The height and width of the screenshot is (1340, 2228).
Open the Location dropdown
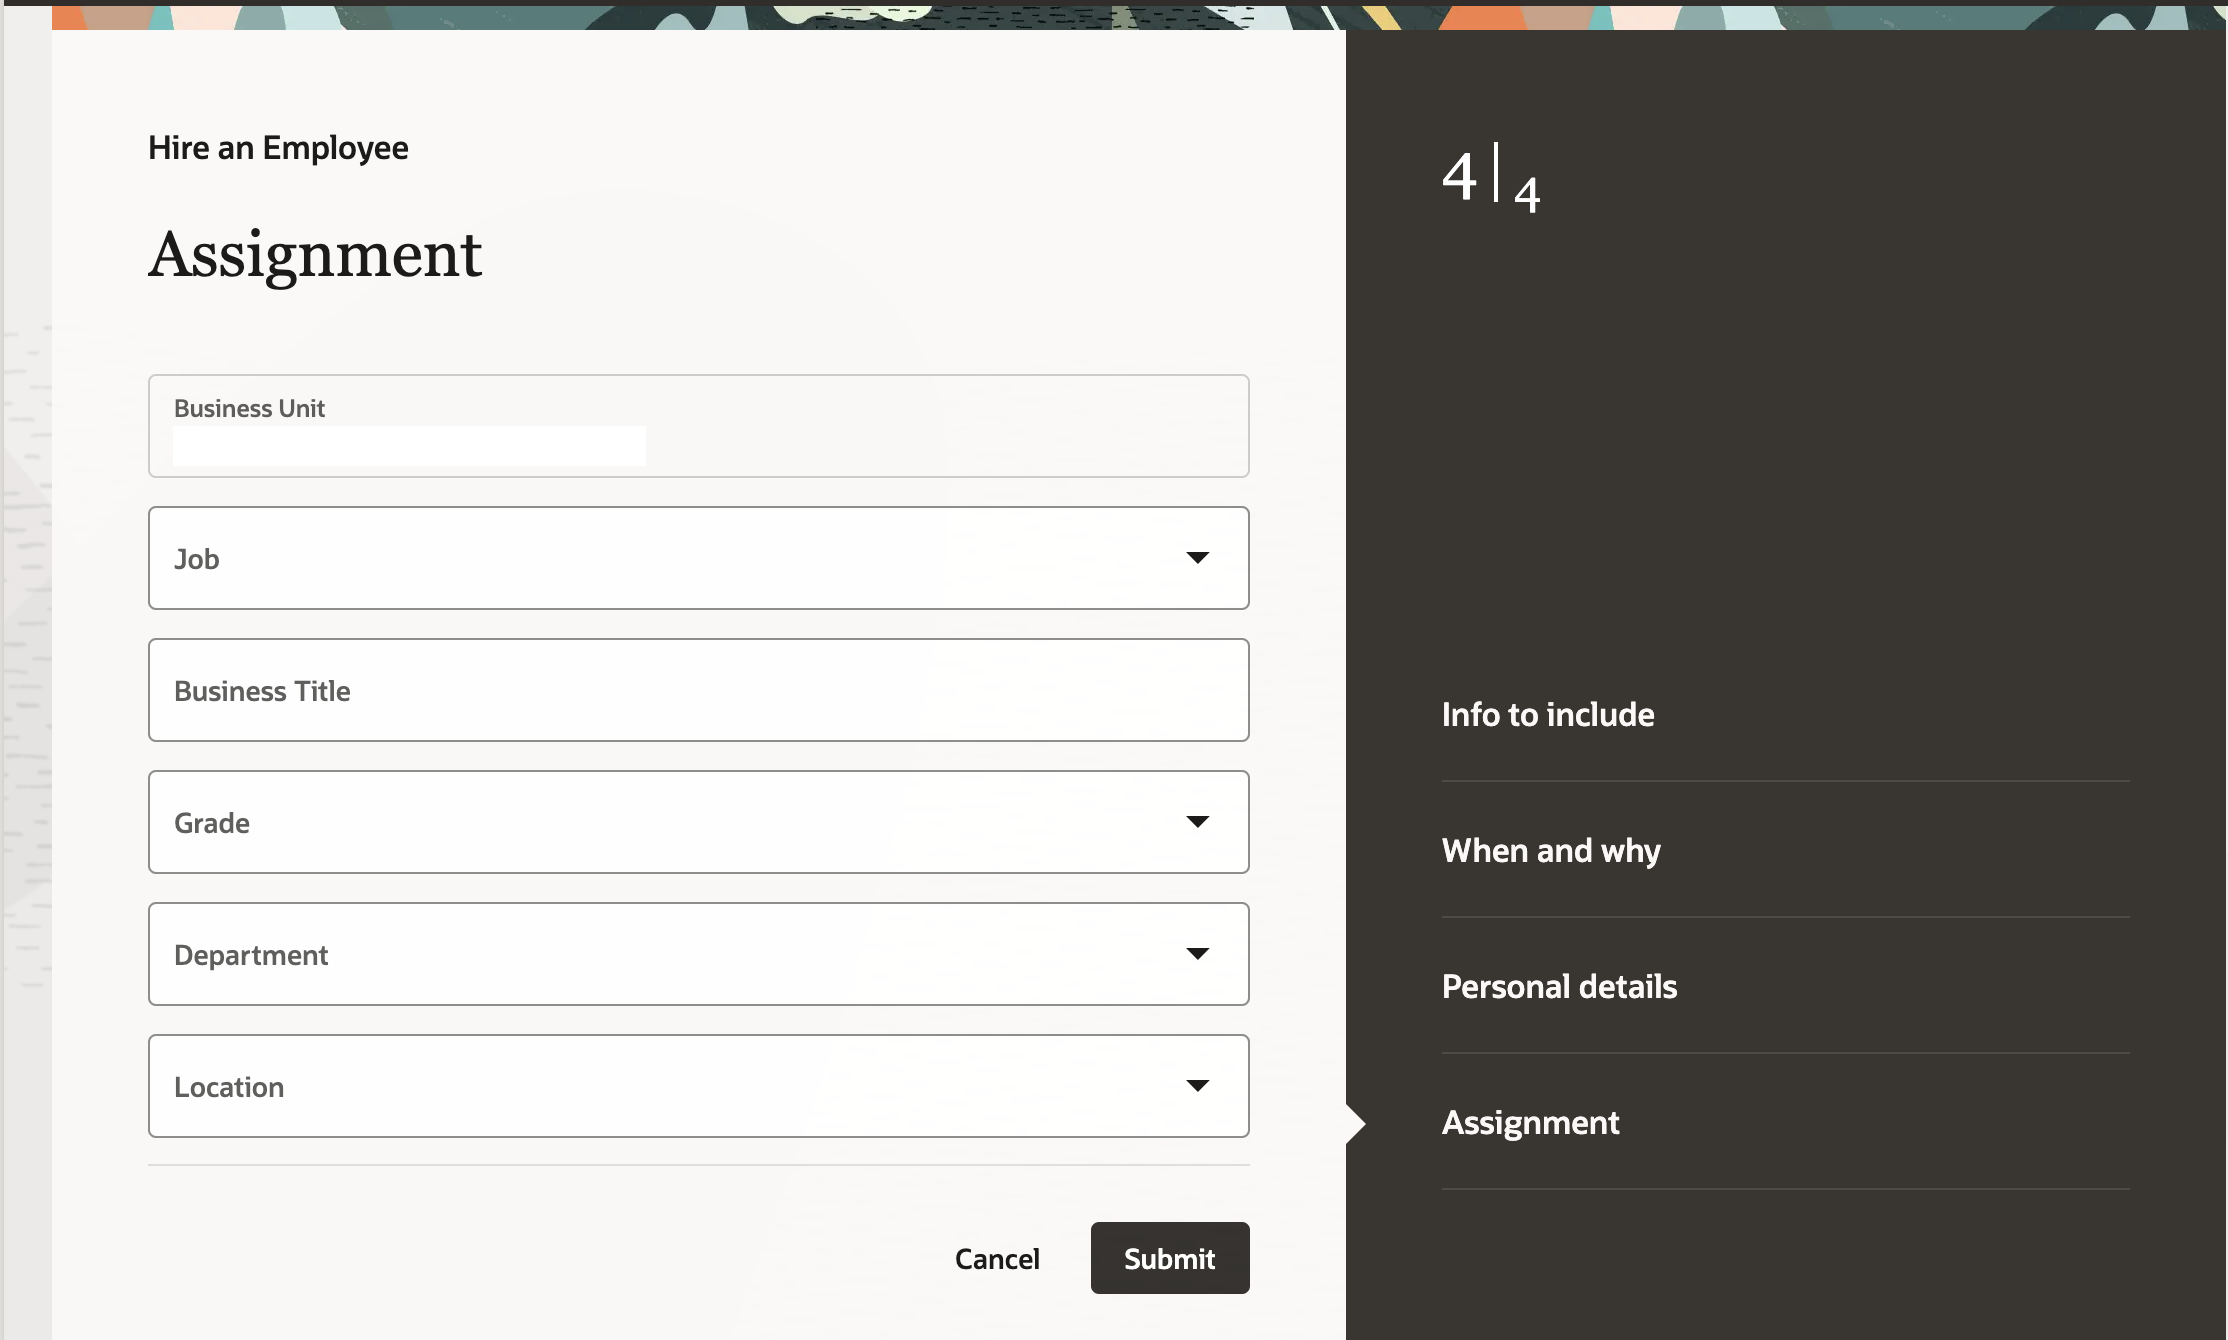[x=700, y=1085]
